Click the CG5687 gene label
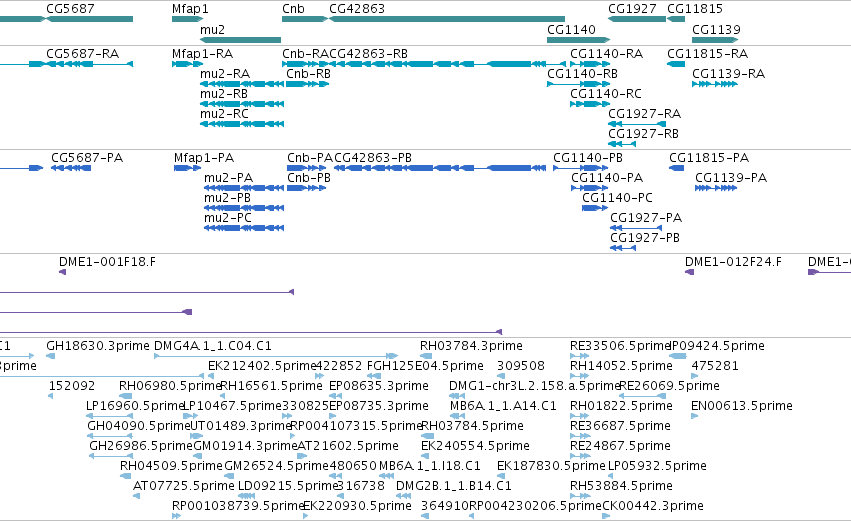This screenshot has width=851, height=521. coord(70,9)
